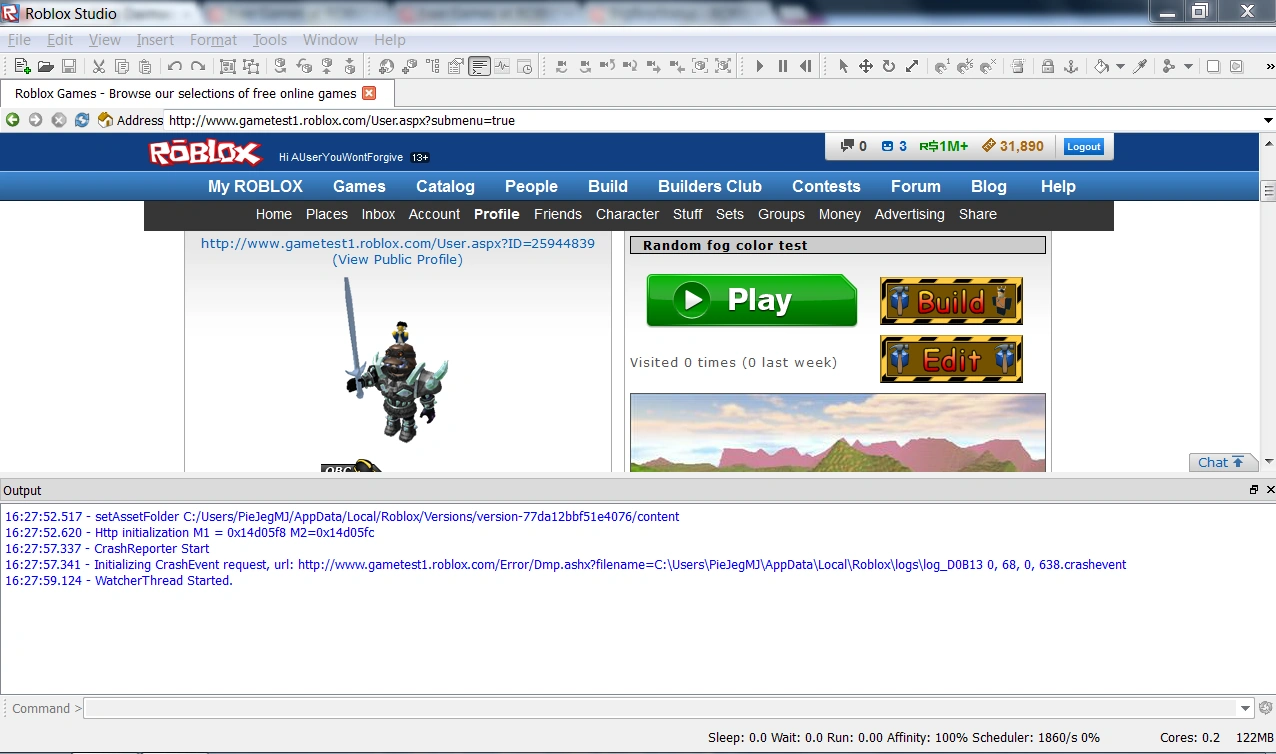Toggle the Output panel toolbar button
The width and height of the screenshot is (1276, 754).
[480, 66]
